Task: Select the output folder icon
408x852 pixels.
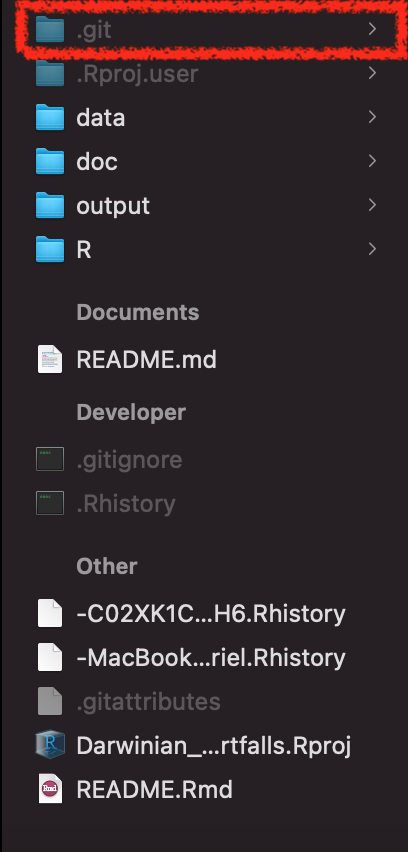Action: pyautogui.click(x=50, y=205)
